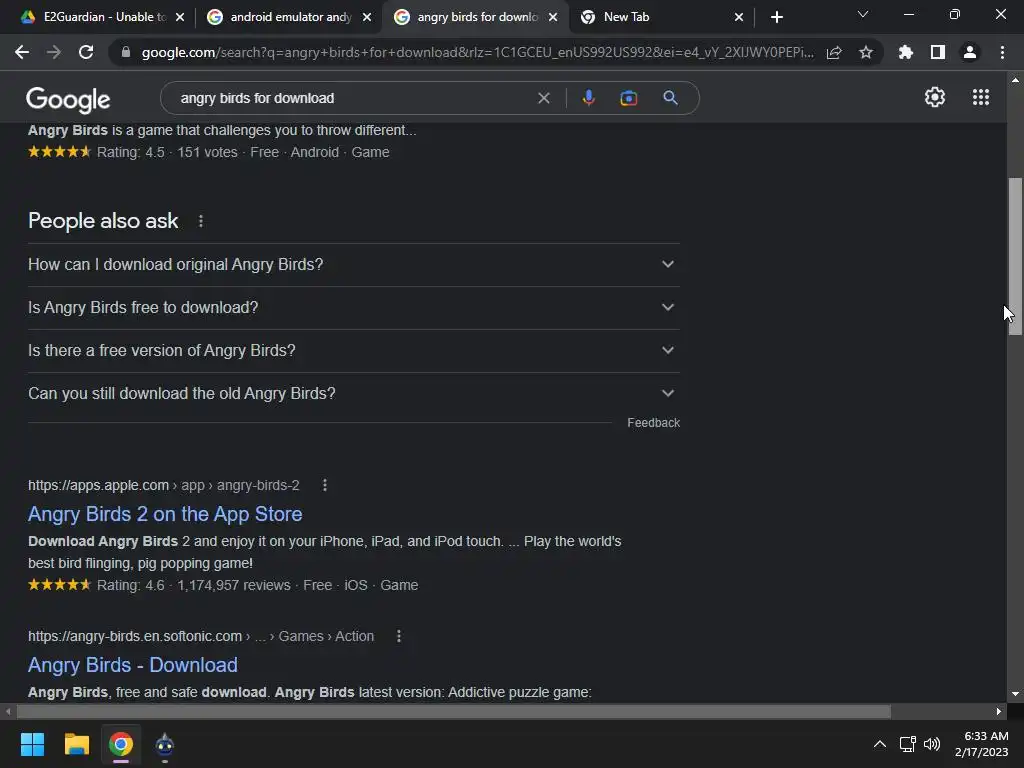Open network status tray icon
The image size is (1024, 768).
coord(907,744)
